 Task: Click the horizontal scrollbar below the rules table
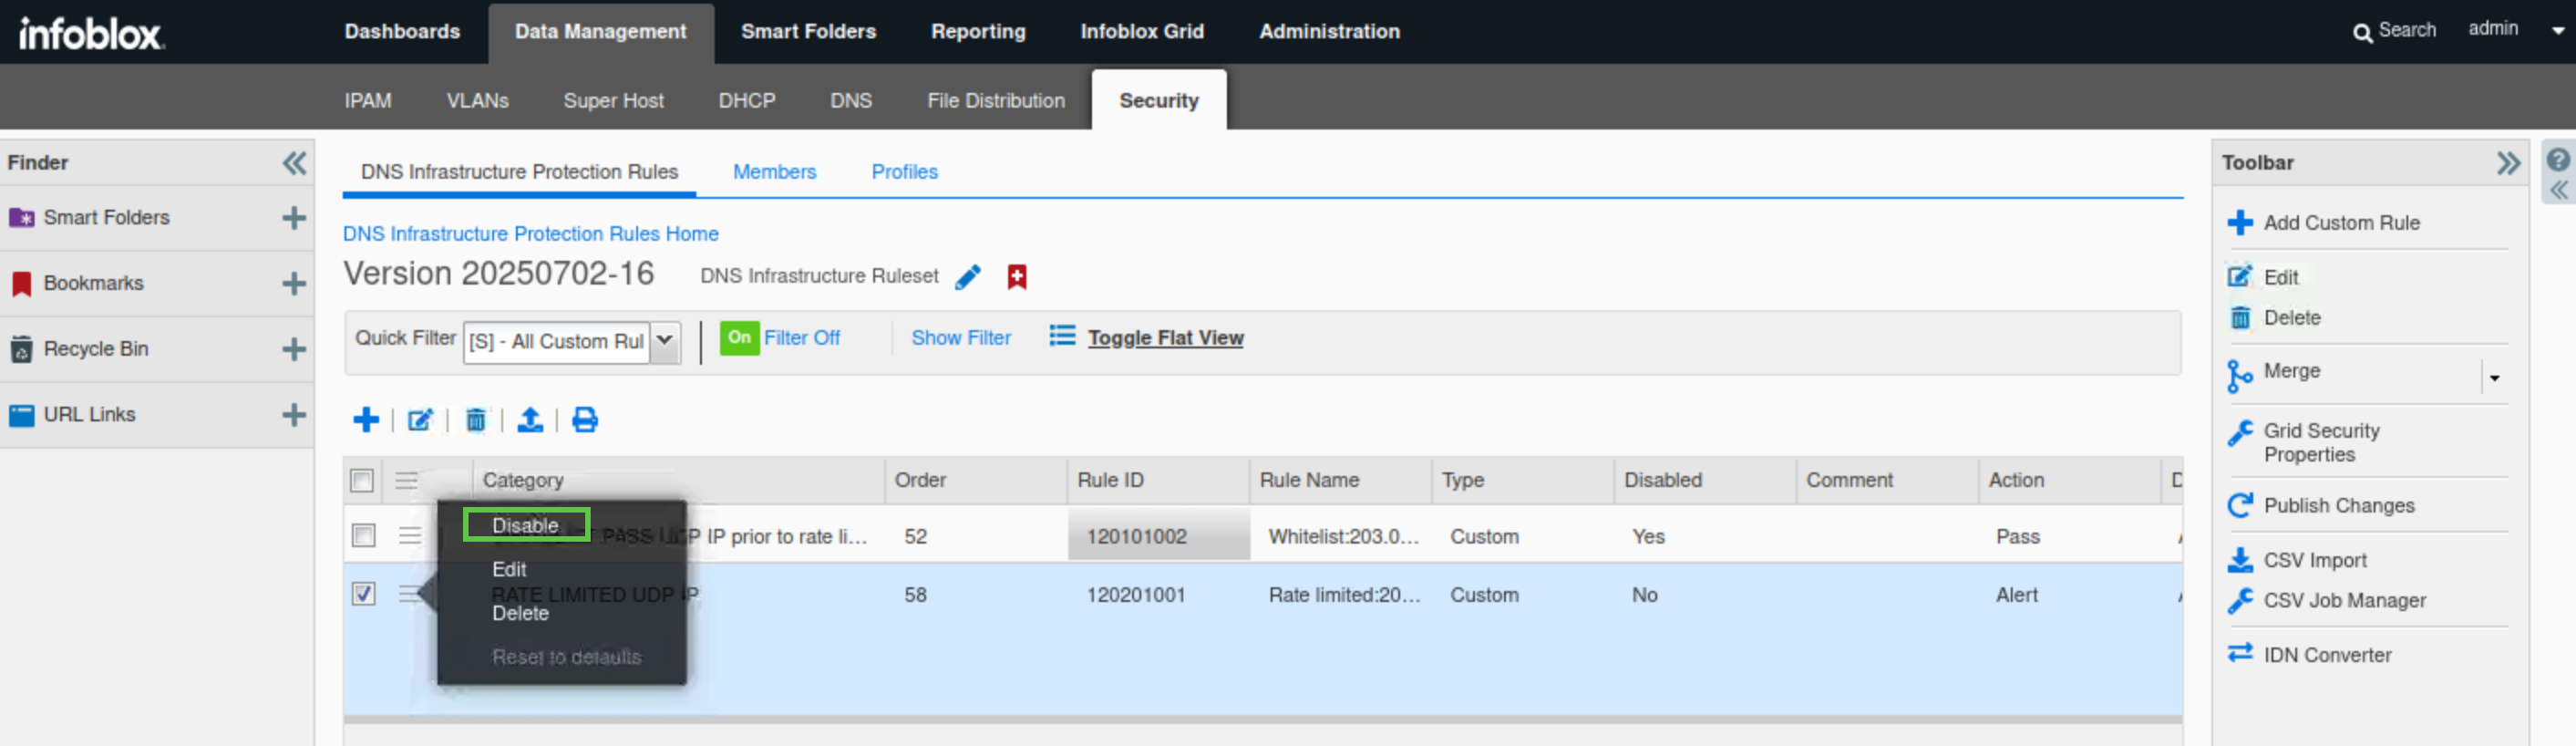pyautogui.click(x=1262, y=720)
